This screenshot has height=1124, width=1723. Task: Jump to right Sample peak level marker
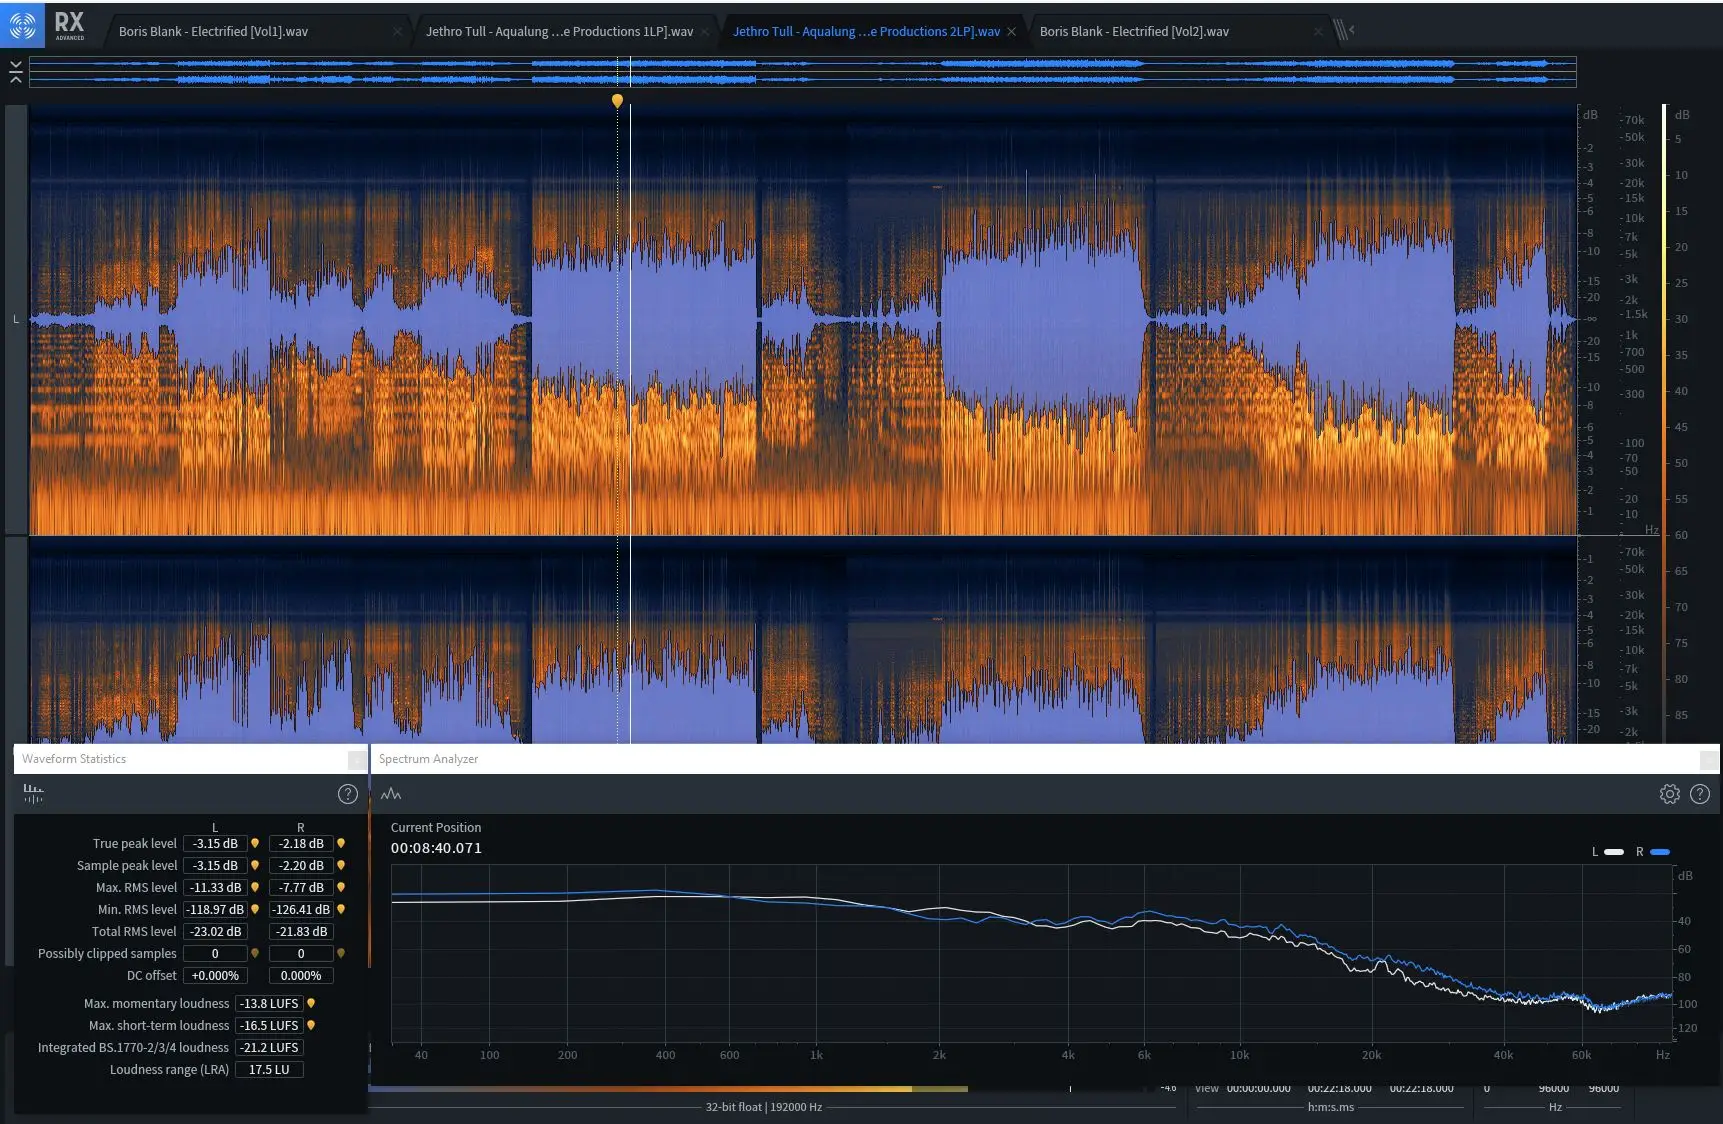pyautogui.click(x=341, y=865)
